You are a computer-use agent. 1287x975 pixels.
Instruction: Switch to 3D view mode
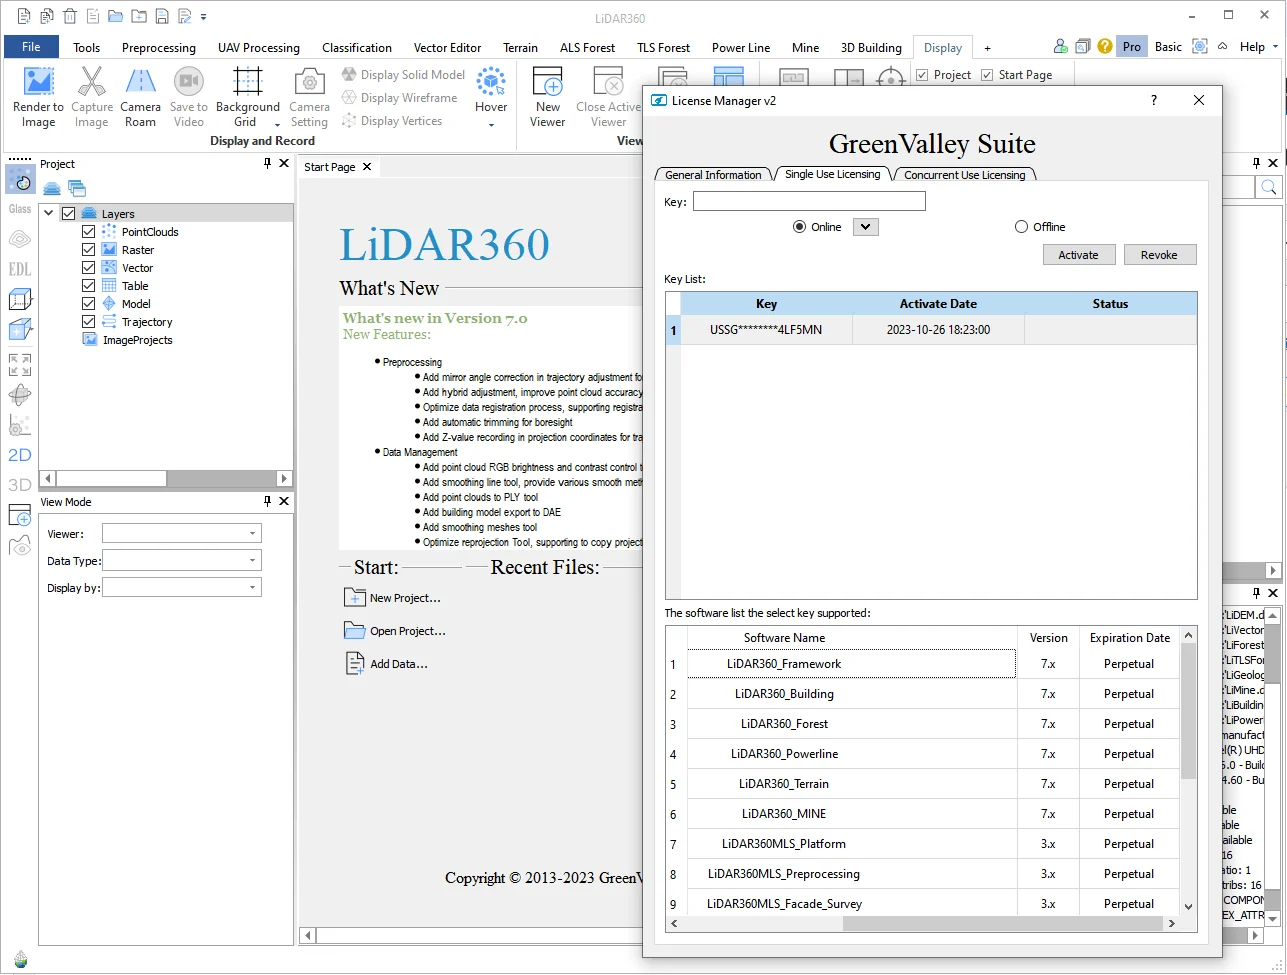tap(20, 485)
